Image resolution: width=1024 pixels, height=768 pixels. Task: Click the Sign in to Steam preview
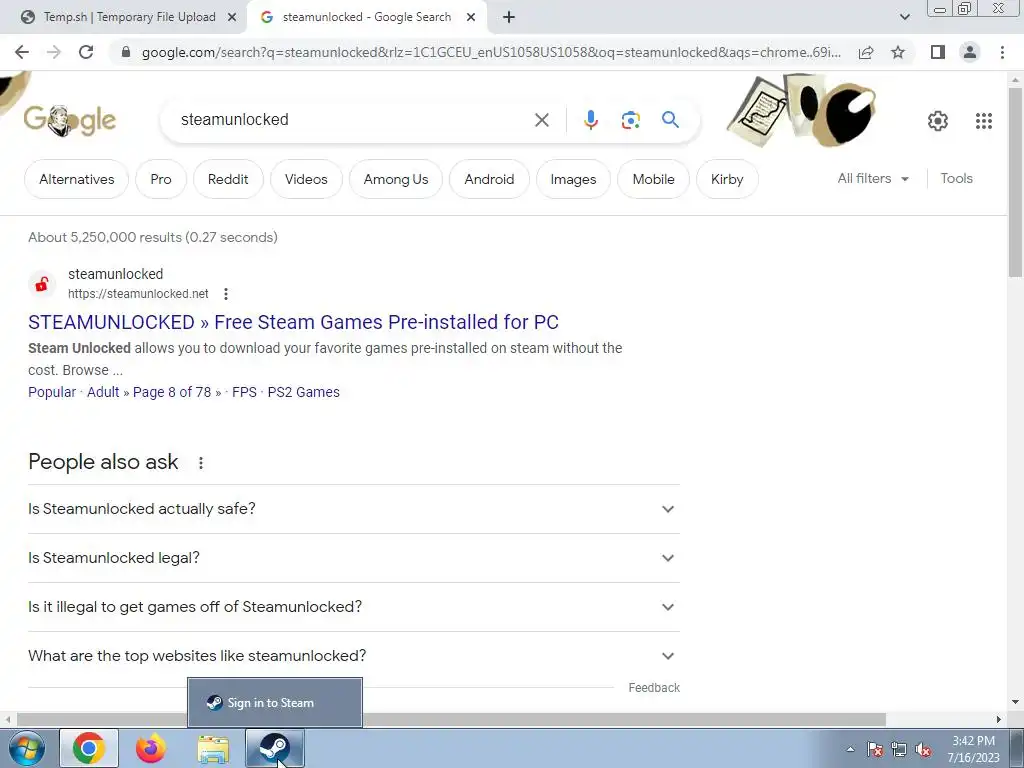point(275,703)
